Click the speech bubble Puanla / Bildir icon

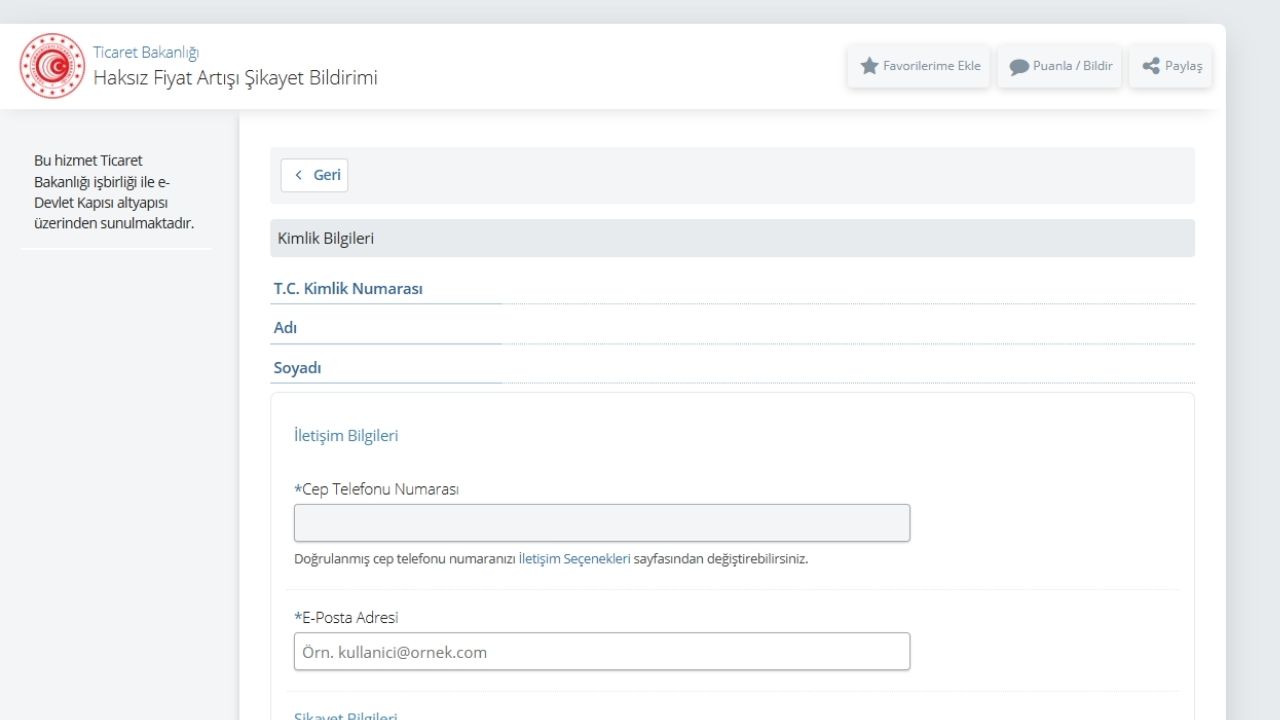coord(1019,67)
